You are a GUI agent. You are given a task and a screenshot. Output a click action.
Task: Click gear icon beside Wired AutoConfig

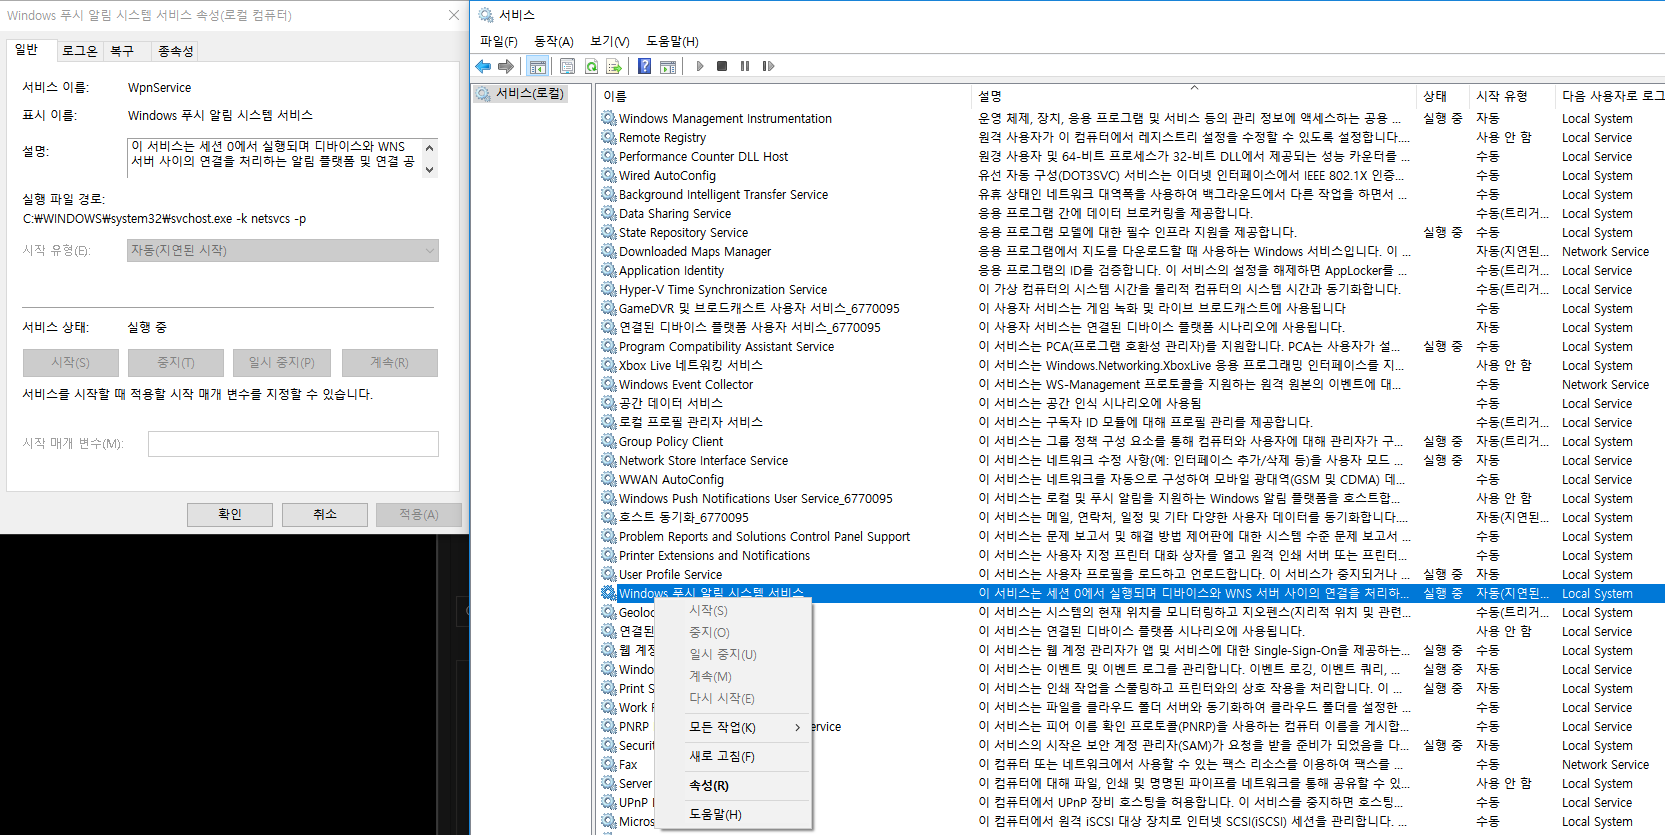(608, 175)
